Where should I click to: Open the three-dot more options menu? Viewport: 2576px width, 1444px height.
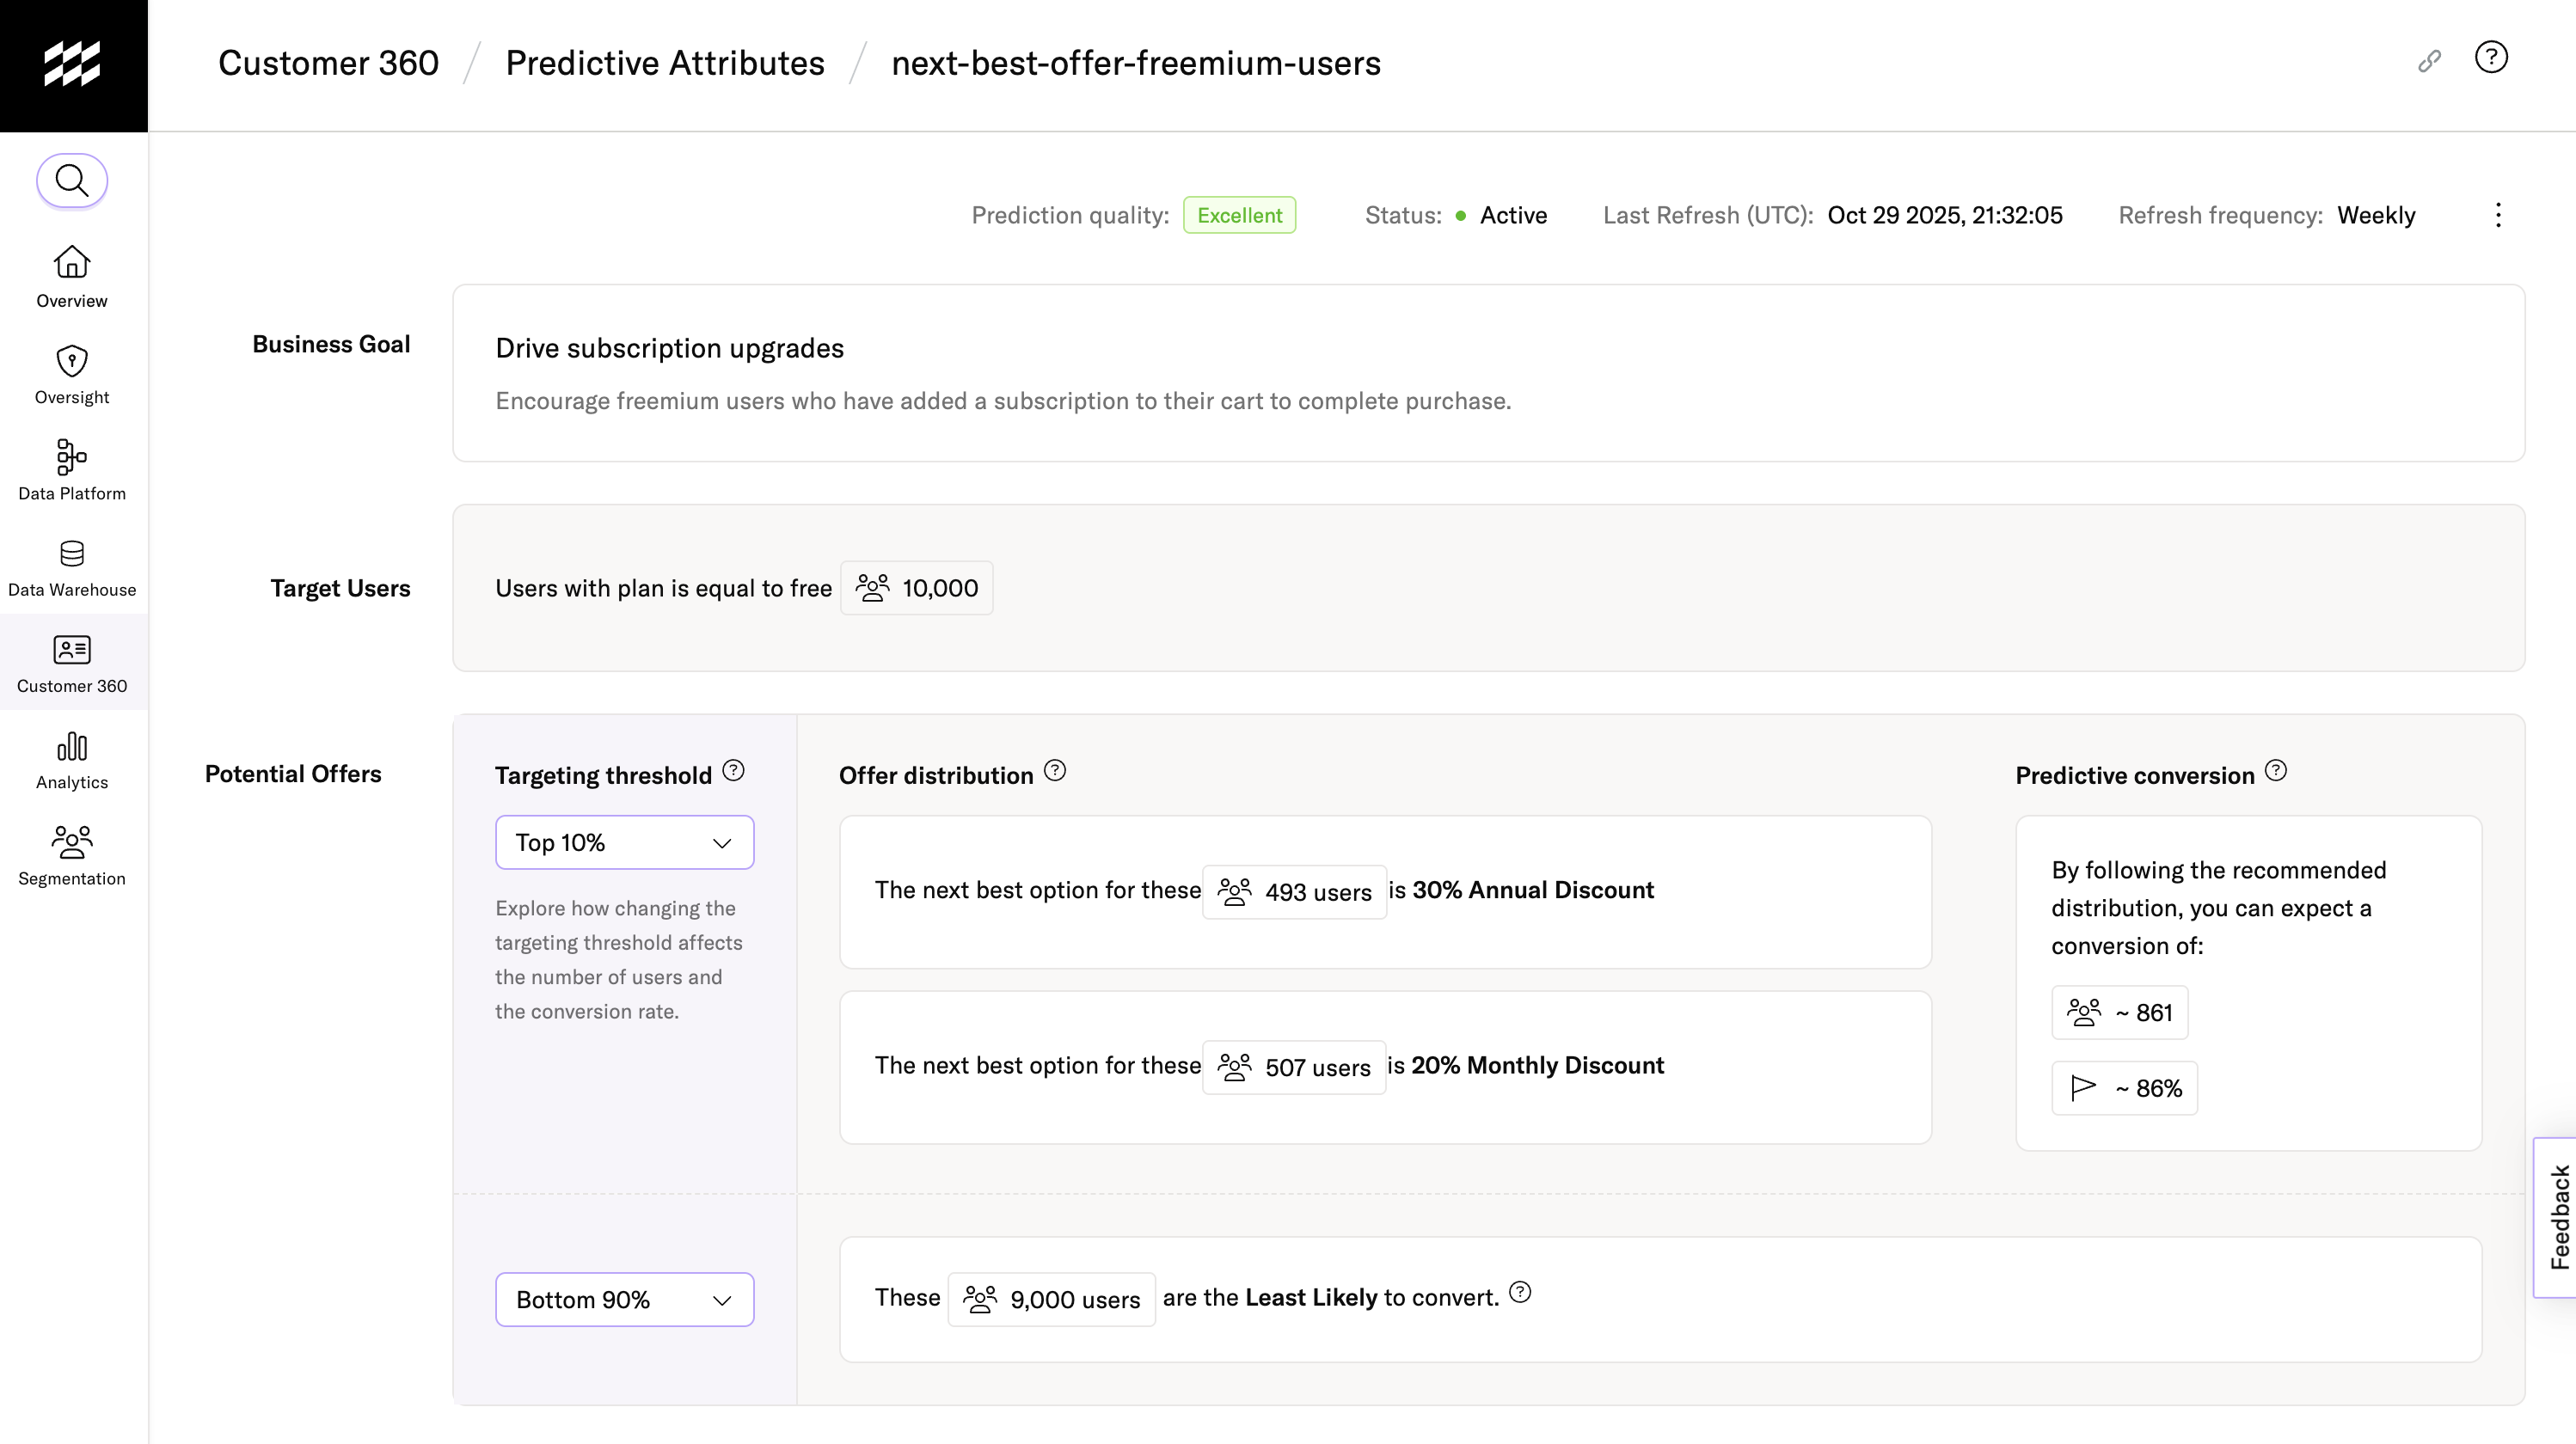[2498, 215]
